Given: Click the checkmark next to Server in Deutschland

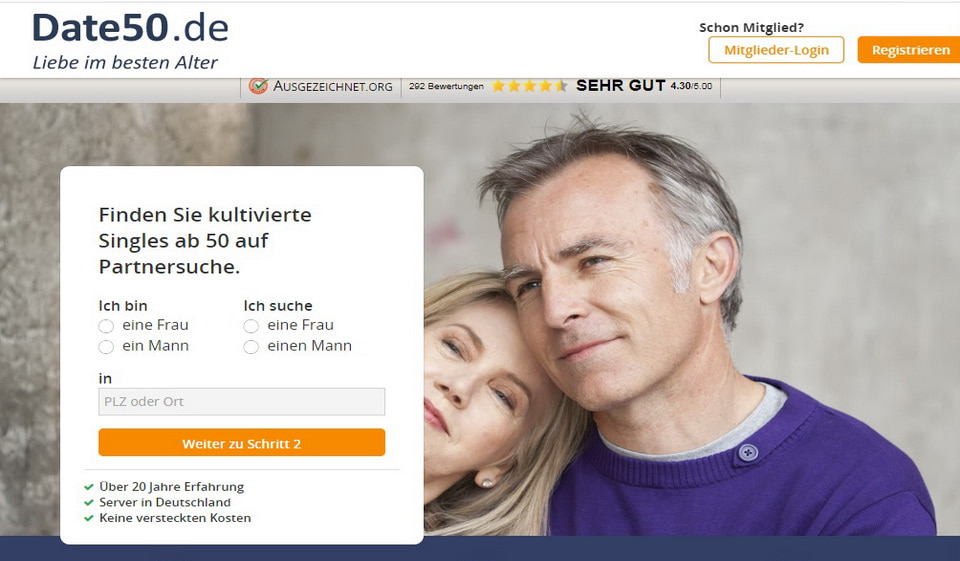Looking at the screenshot, I should coord(89,503).
